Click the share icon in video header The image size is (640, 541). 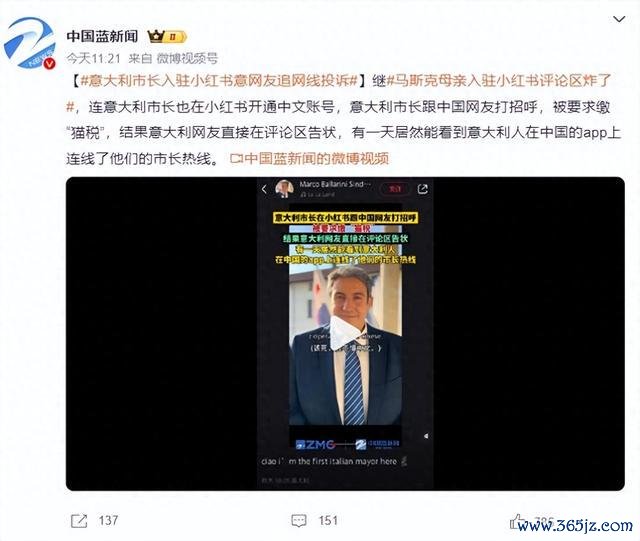coord(422,189)
